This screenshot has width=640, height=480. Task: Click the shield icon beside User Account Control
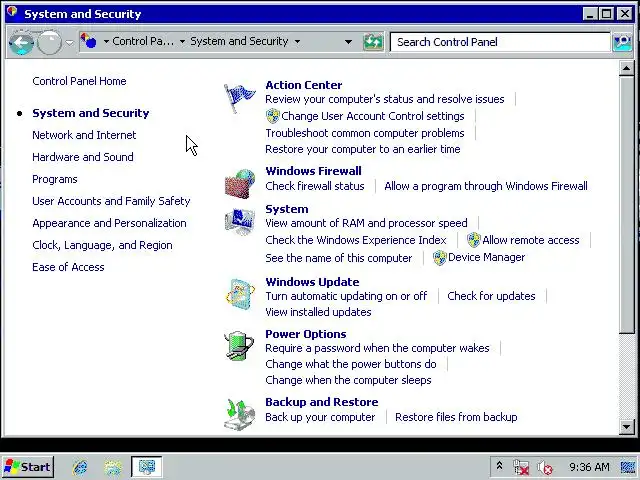[x=273, y=116]
